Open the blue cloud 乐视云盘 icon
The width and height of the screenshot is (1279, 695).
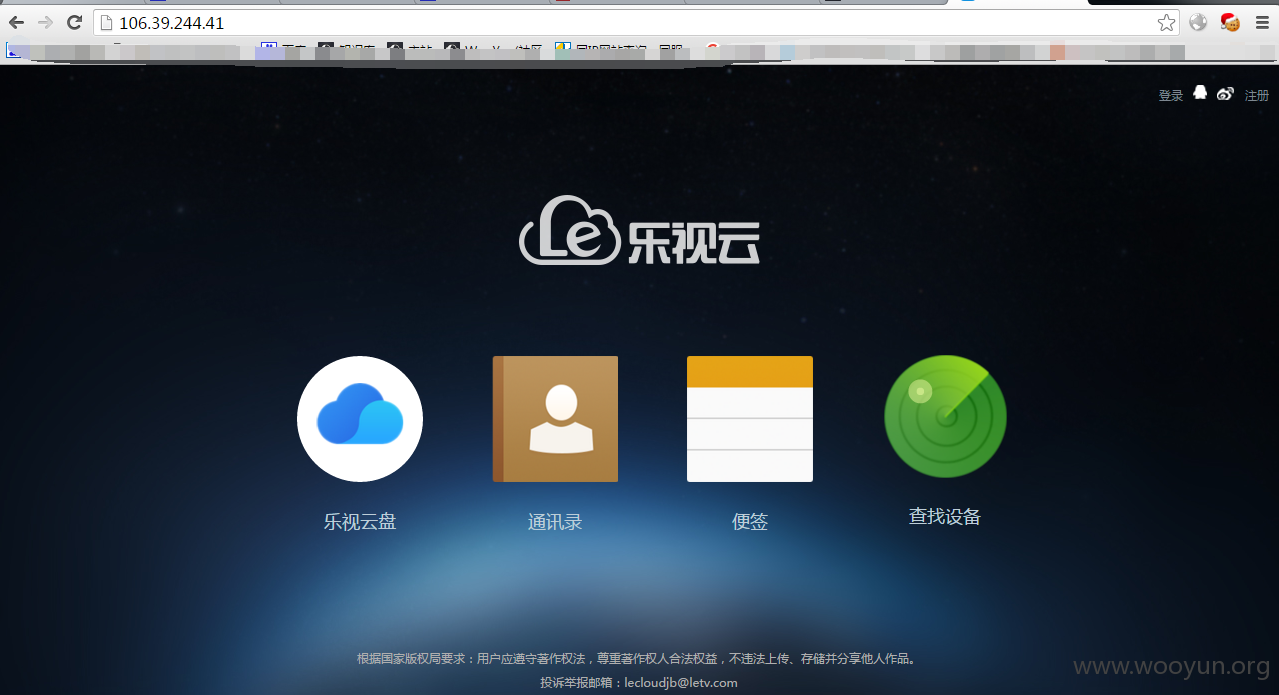[360, 419]
